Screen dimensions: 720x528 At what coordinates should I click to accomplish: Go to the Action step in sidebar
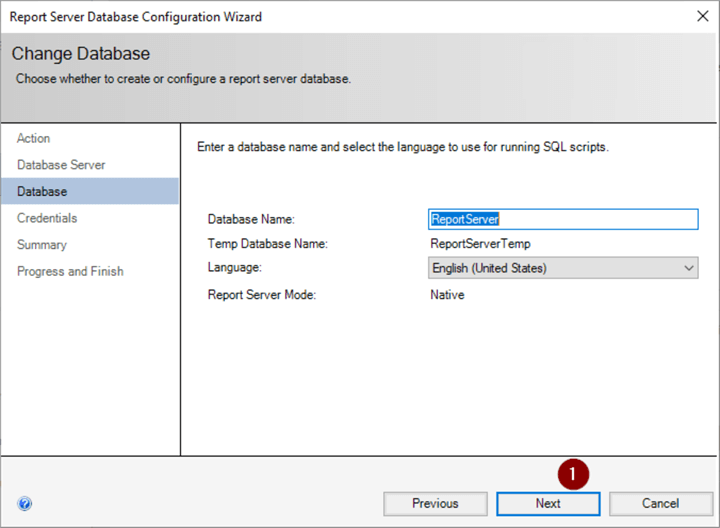(x=34, y=138)
